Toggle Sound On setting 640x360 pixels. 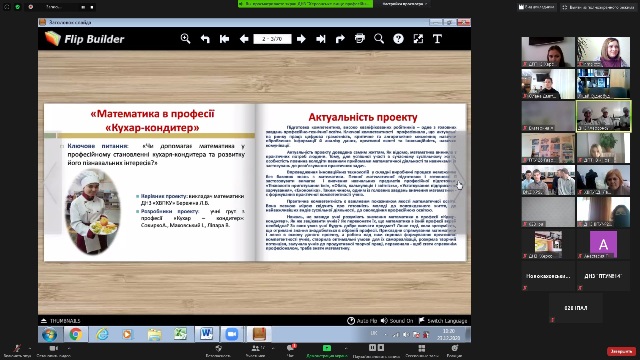click(397, 321)
